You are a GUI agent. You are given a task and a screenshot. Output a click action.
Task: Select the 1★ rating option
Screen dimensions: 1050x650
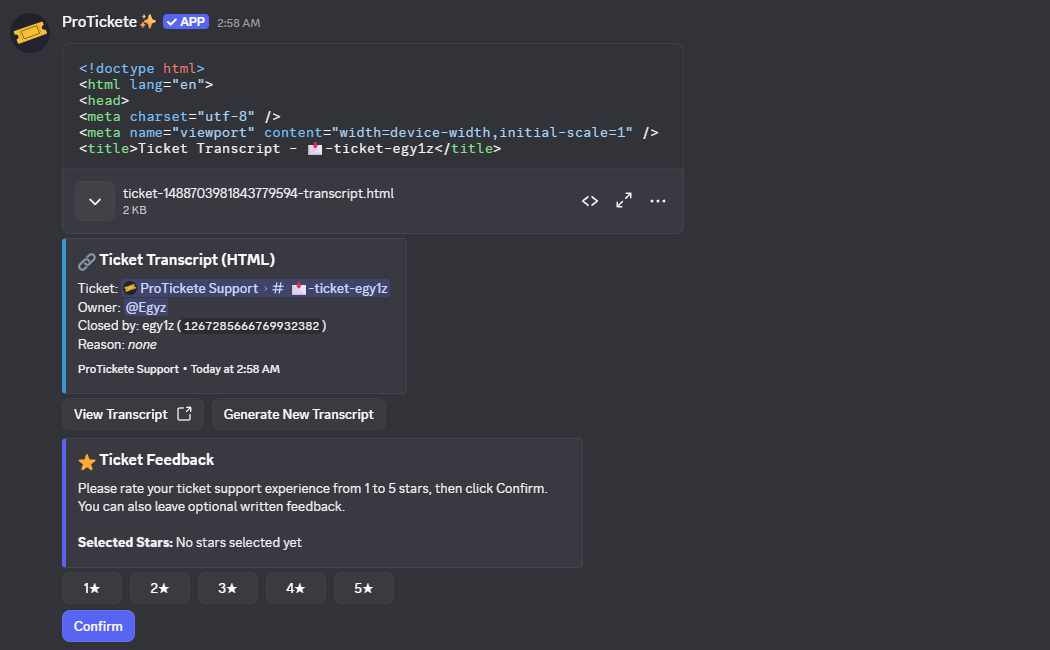coord(92,589)
